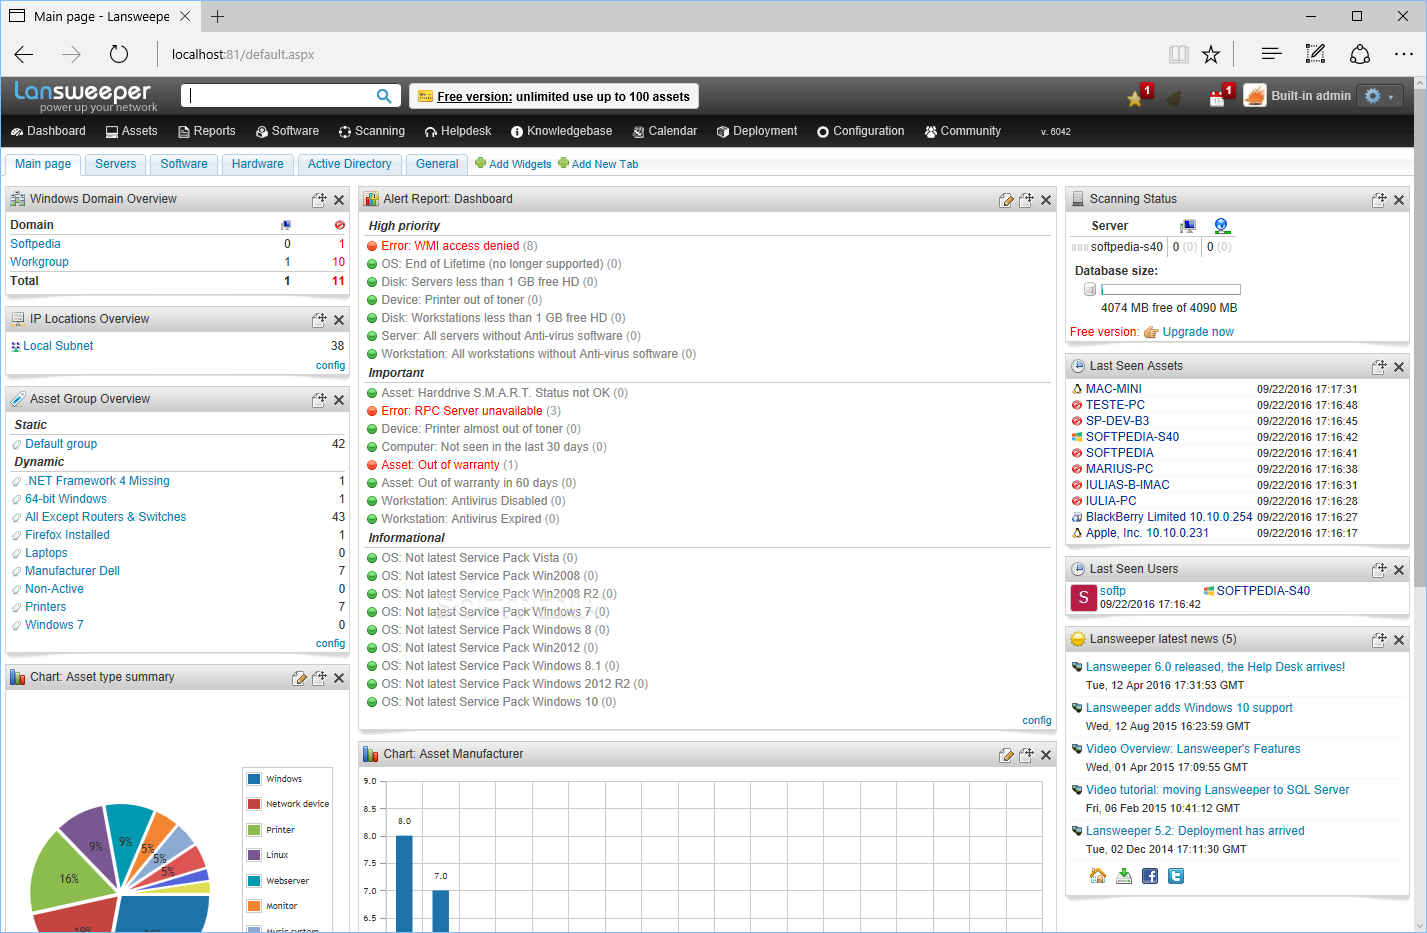The image size is (1427, 933).
Task: Close the Asset Group Overview widget
Action: point(339,400)
